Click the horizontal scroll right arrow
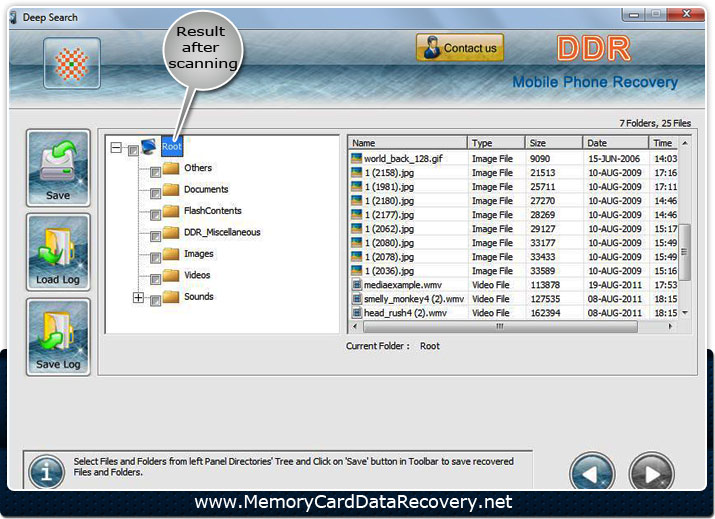The height and width of the screenshot is (519, 715). point(670,327)
